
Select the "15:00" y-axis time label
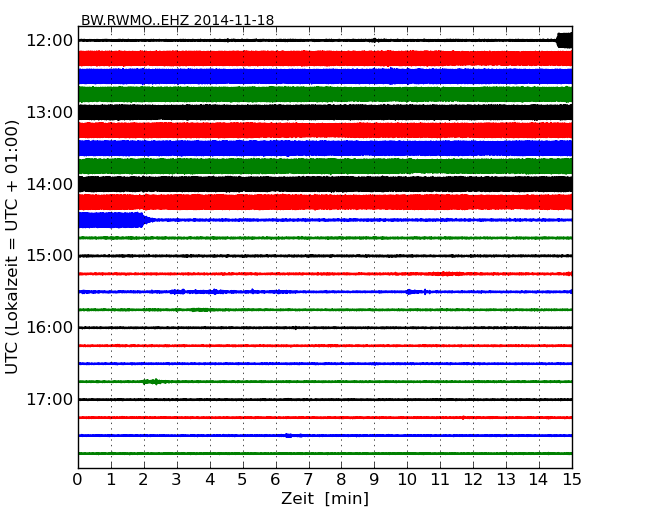tap(49, 256)
